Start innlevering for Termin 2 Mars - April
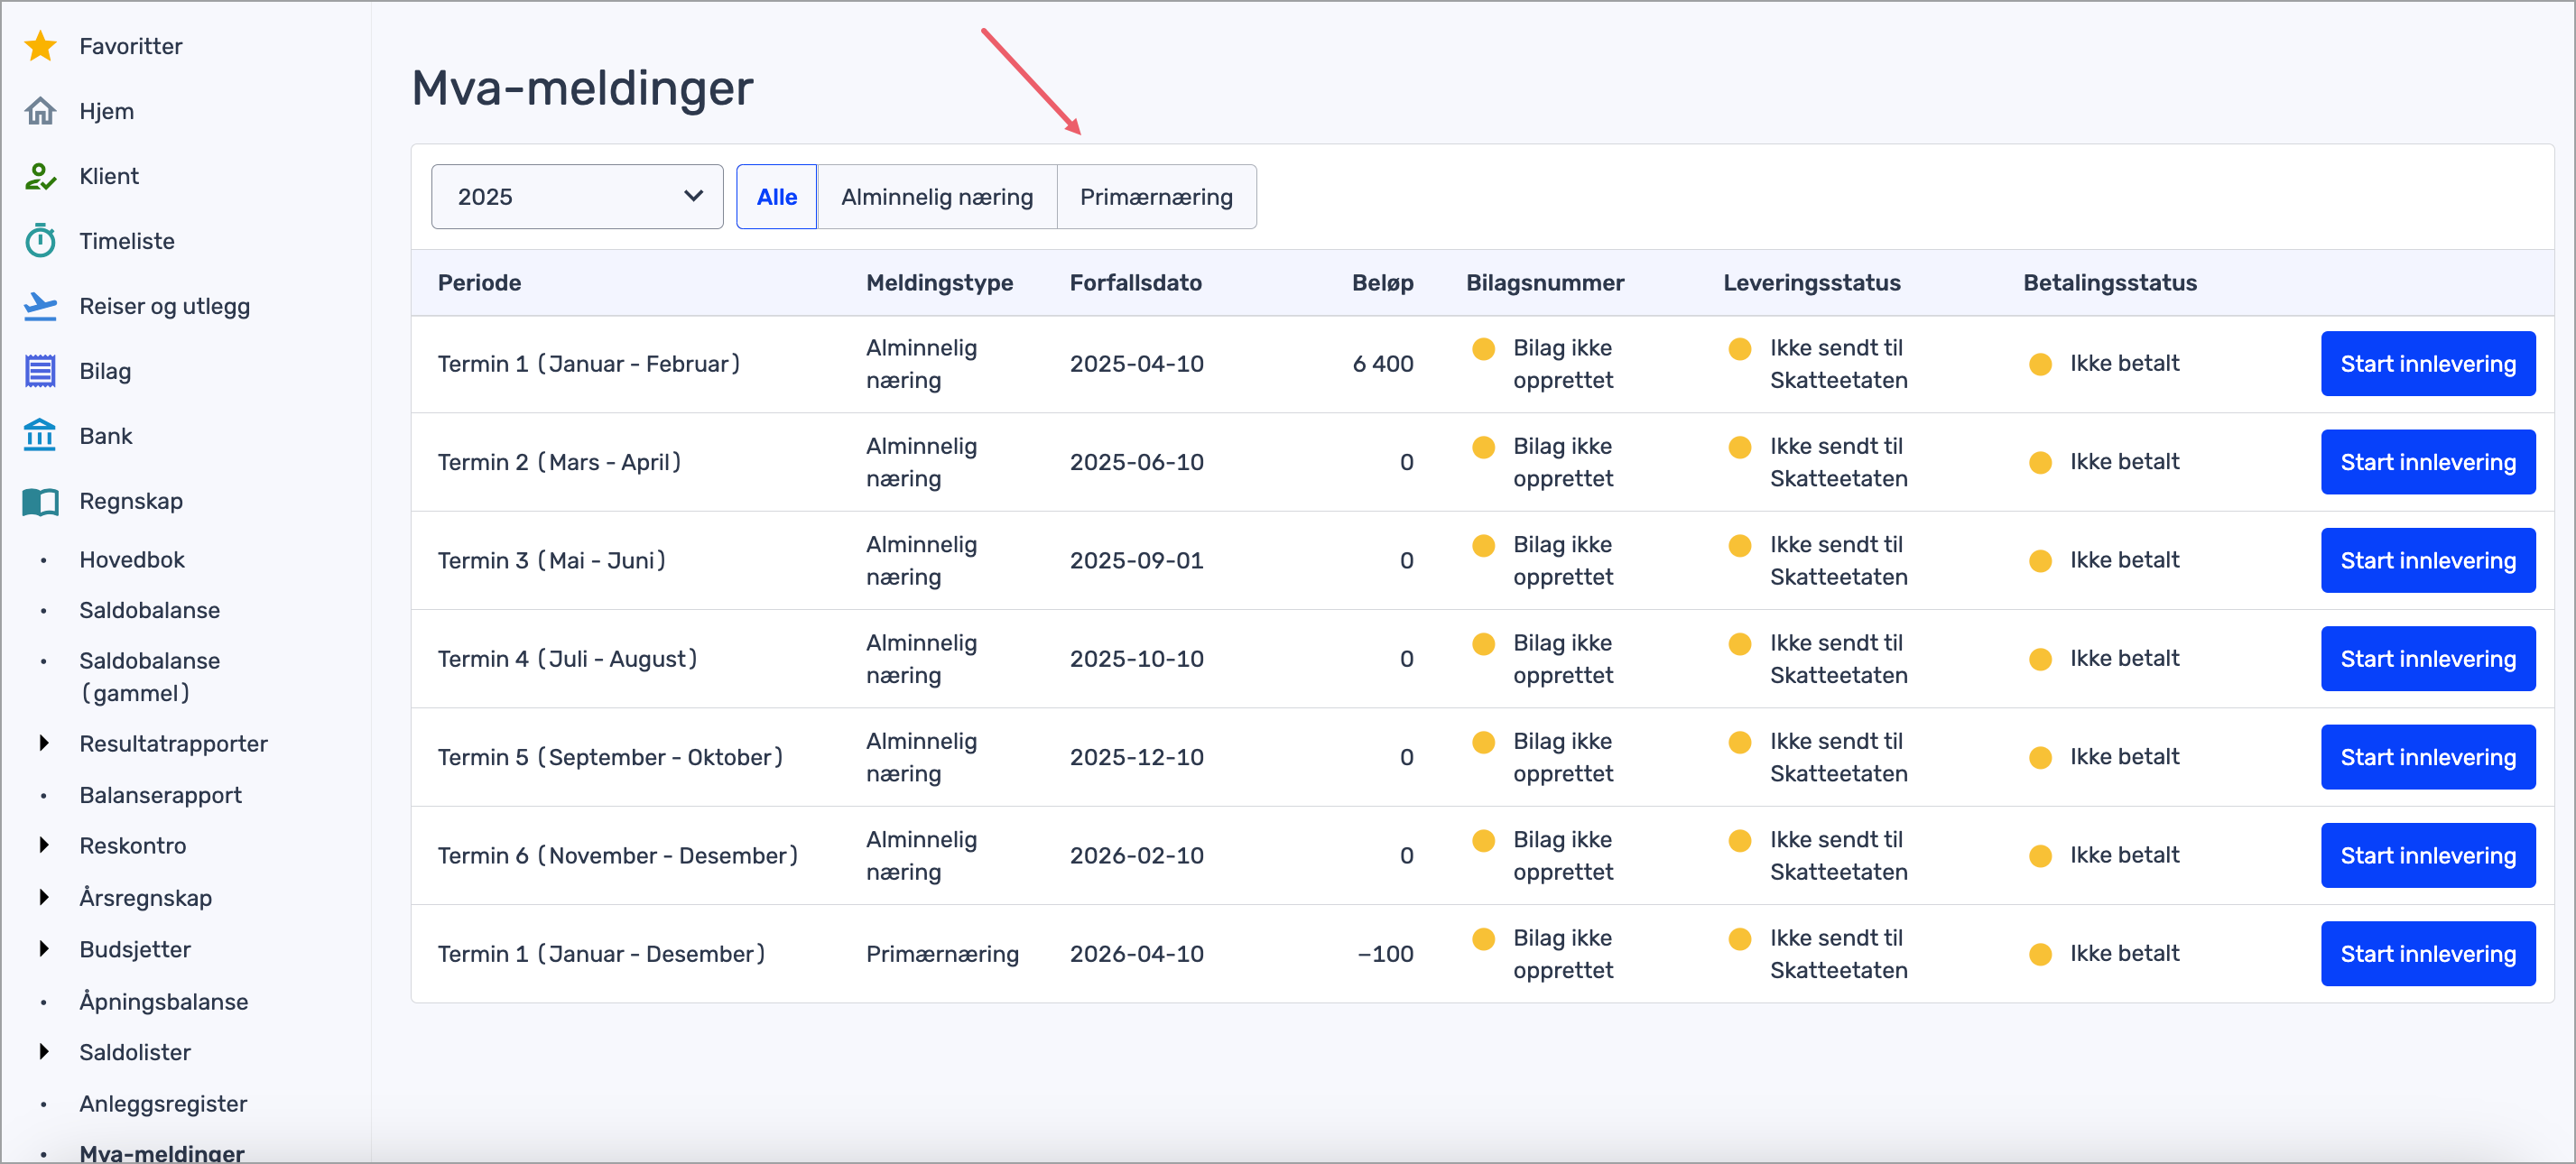Screen dimensions: 2576x1164 2427,462
